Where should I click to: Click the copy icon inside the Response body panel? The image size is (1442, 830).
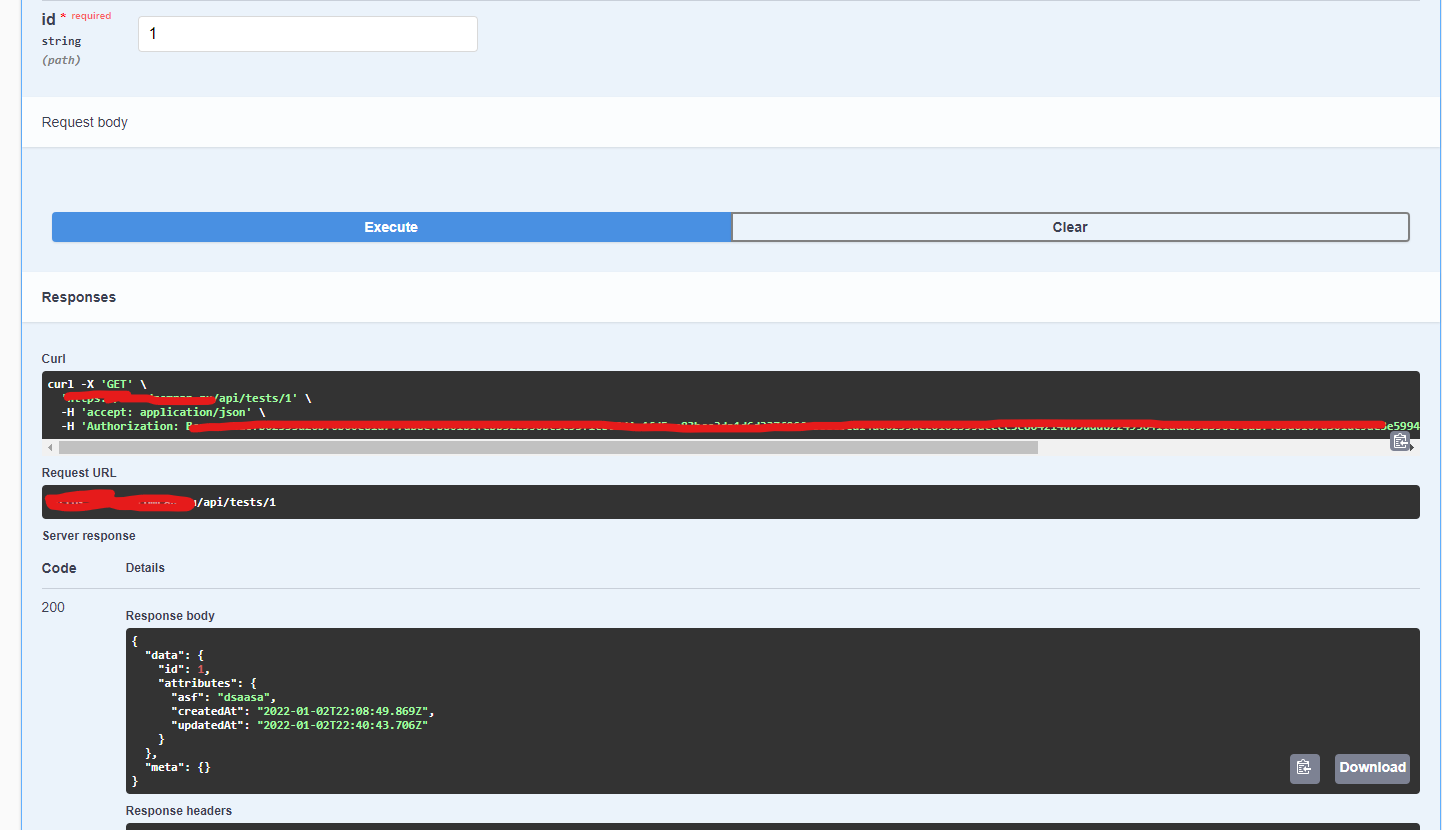click(x=1304, y=768)
